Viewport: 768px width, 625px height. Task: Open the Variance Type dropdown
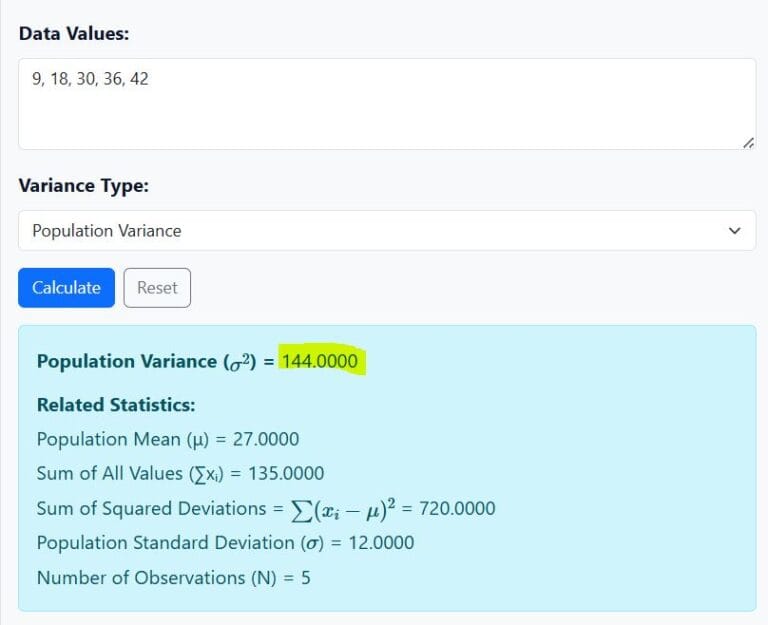coord(386,231)
